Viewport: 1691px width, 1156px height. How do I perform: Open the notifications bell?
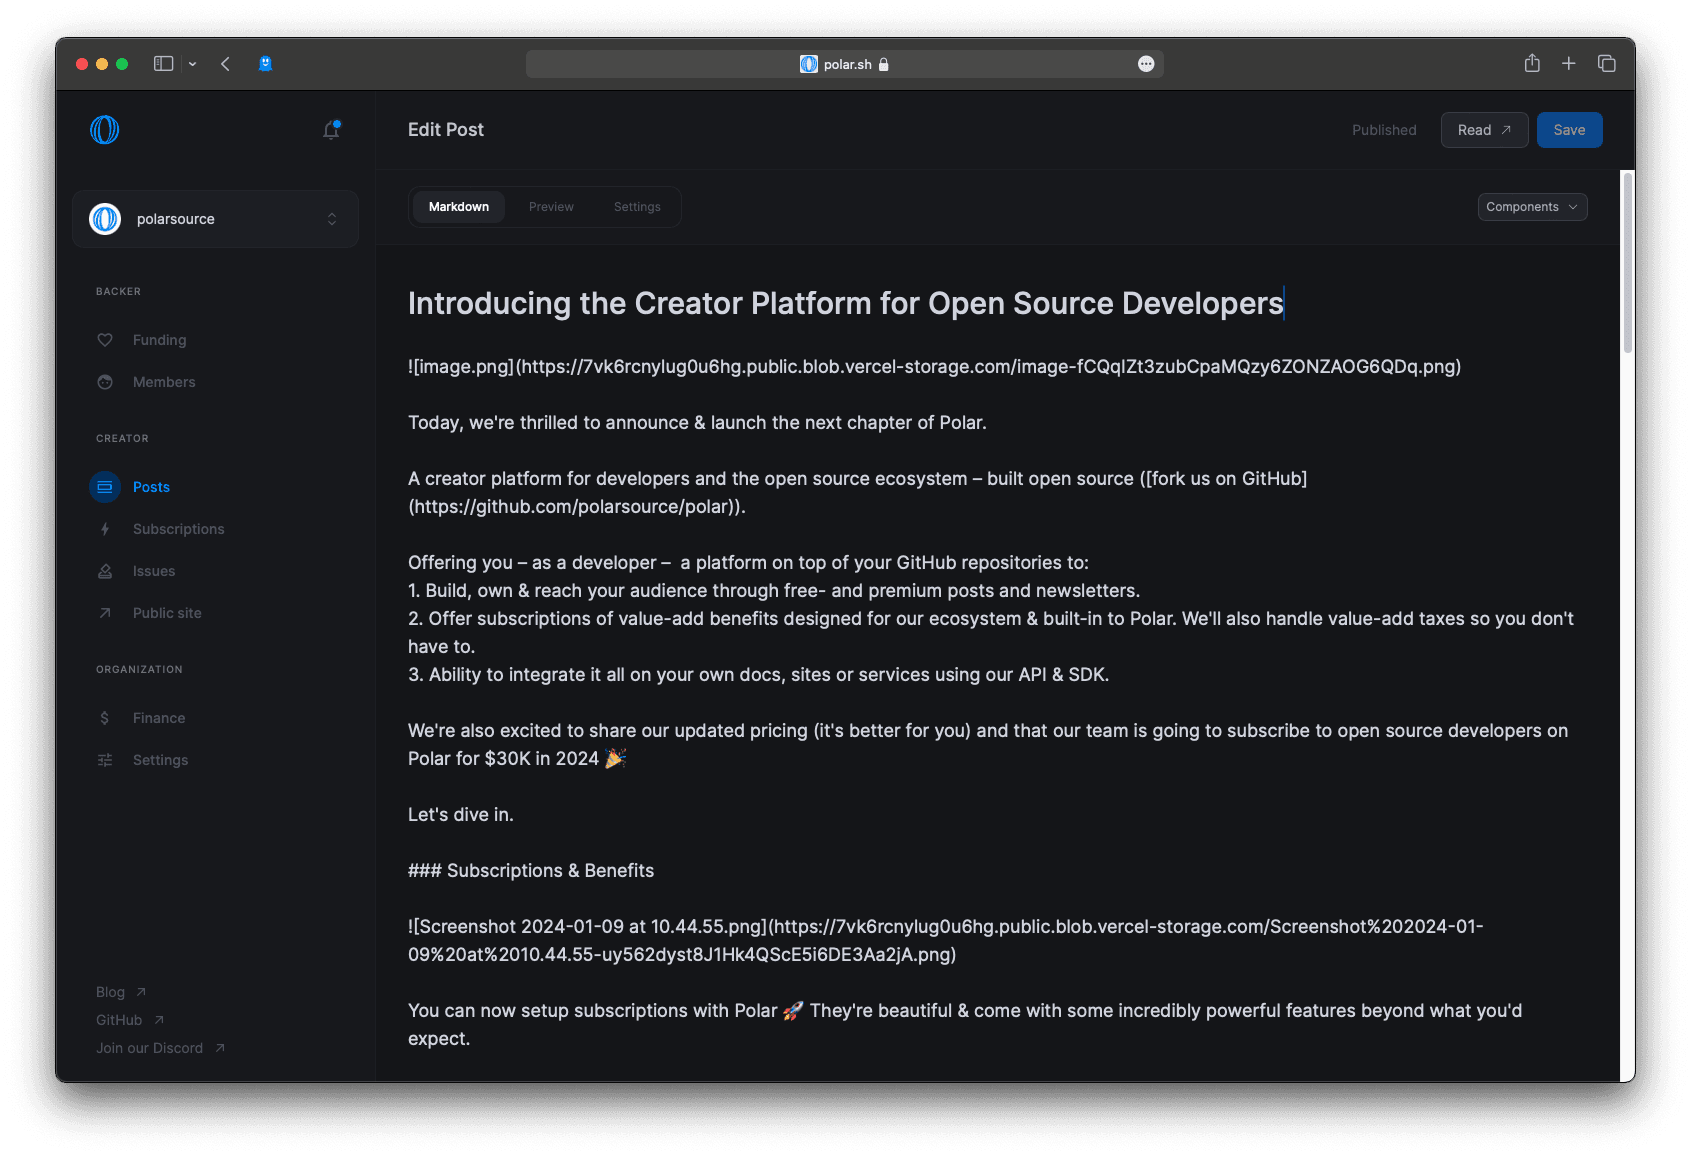pyautogui.click(x=331, y=130)
